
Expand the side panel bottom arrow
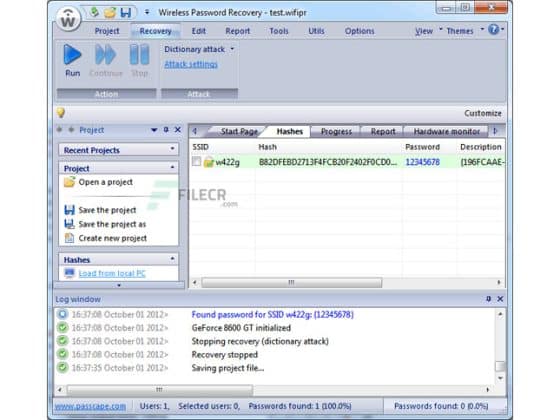[x=119, y=285]
